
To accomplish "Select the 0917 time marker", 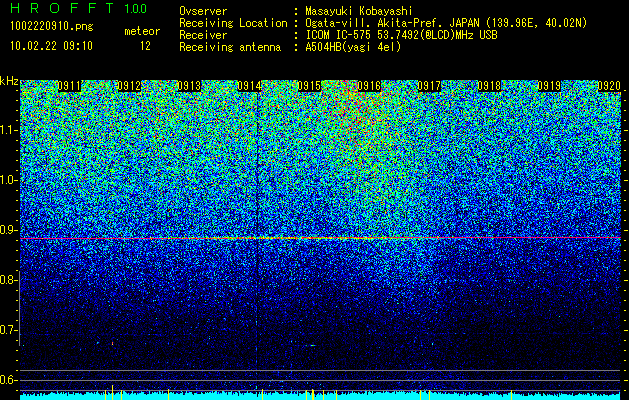I will [429, 86].
